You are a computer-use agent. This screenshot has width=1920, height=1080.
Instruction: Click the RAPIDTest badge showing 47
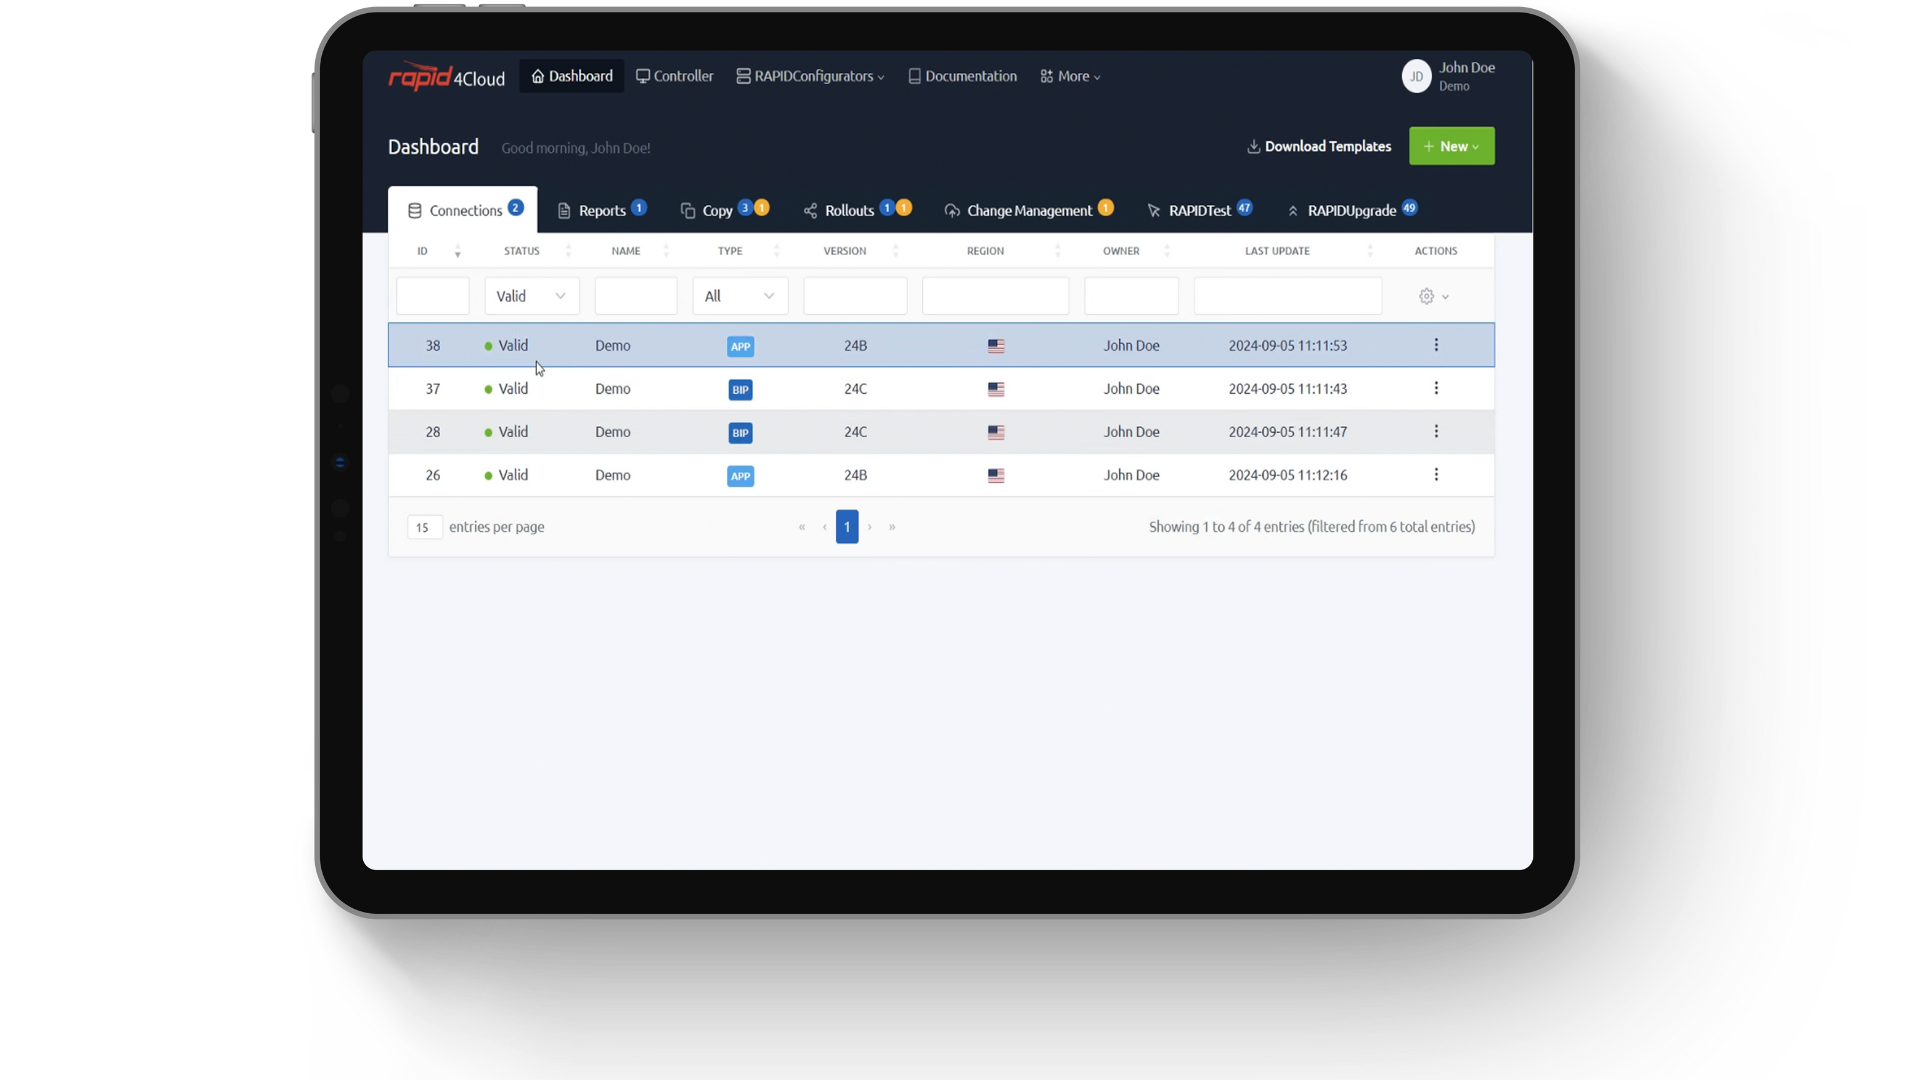click(1244, 208)
